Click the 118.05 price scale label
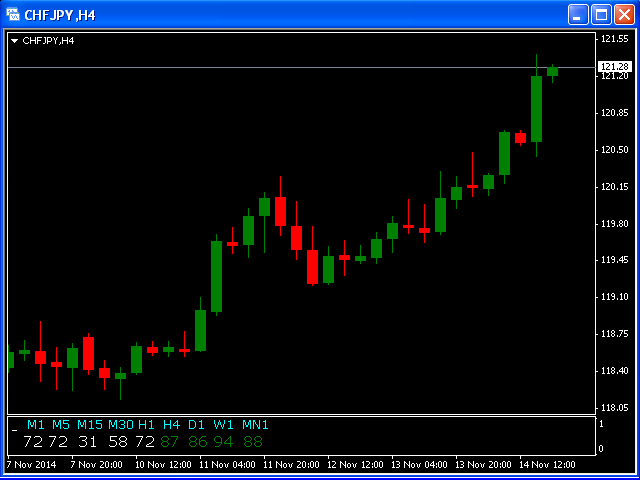The image size is (640, 480). tap(614, 408)
